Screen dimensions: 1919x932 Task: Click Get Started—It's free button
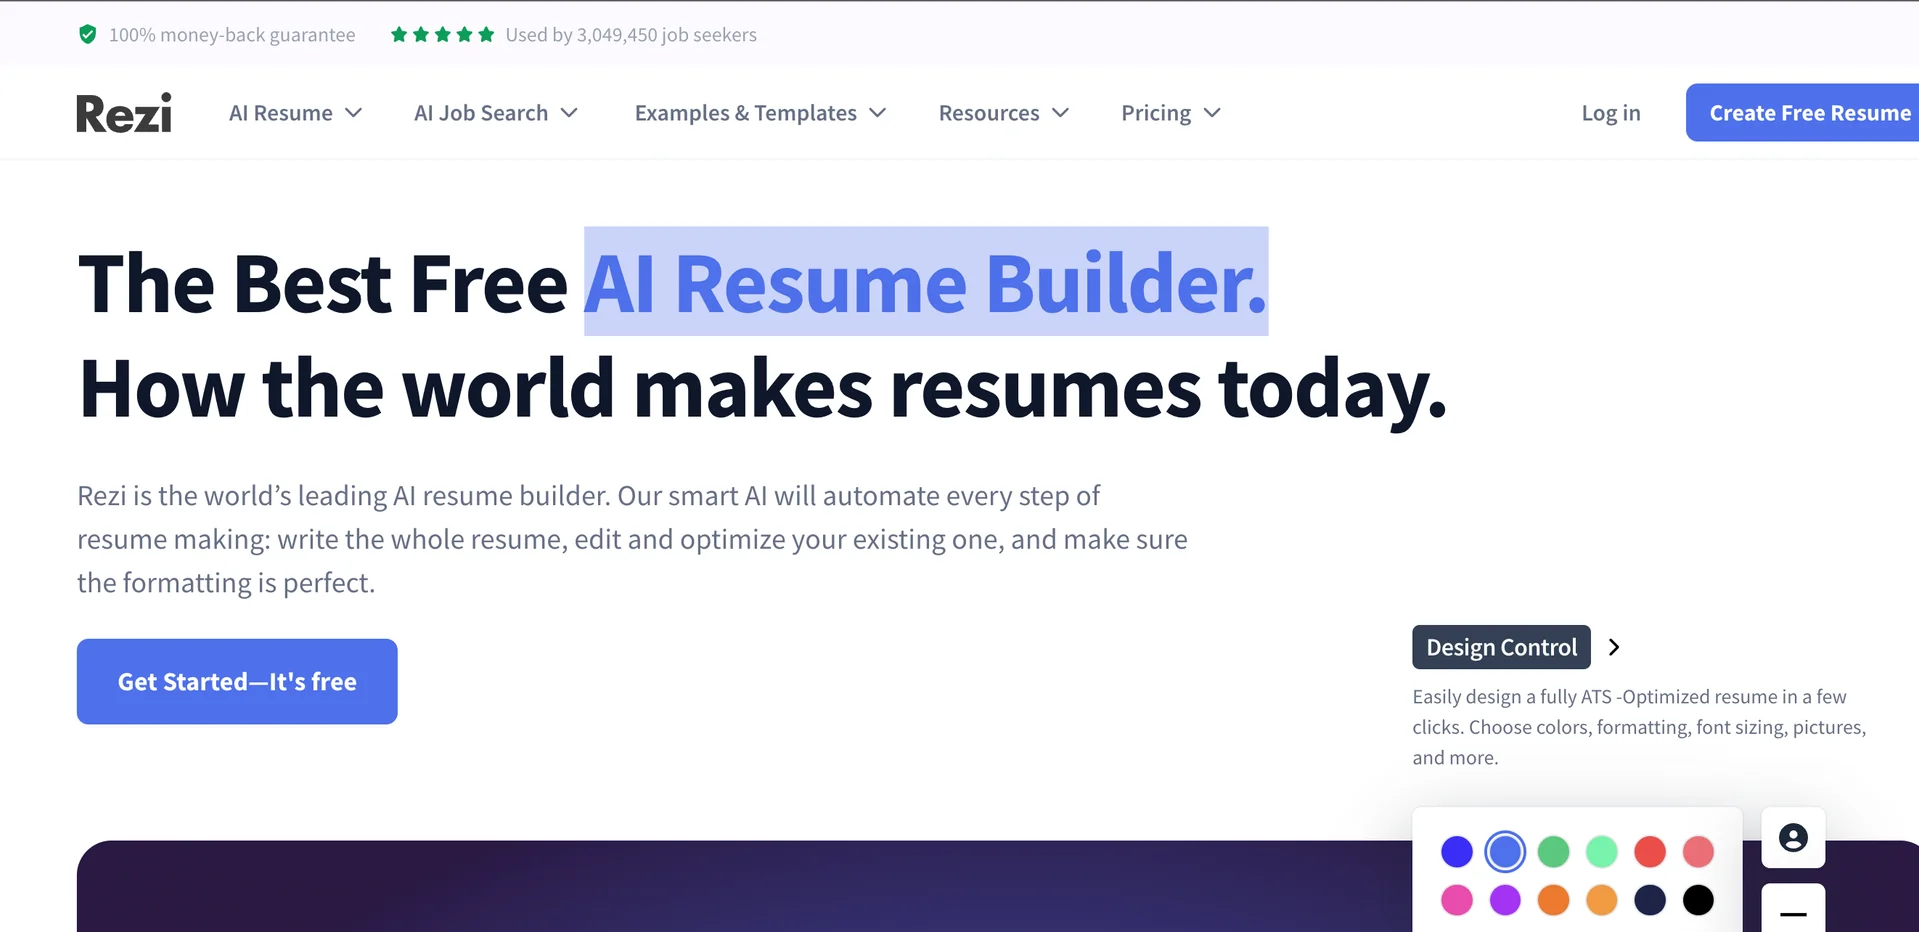click(237, 682)
